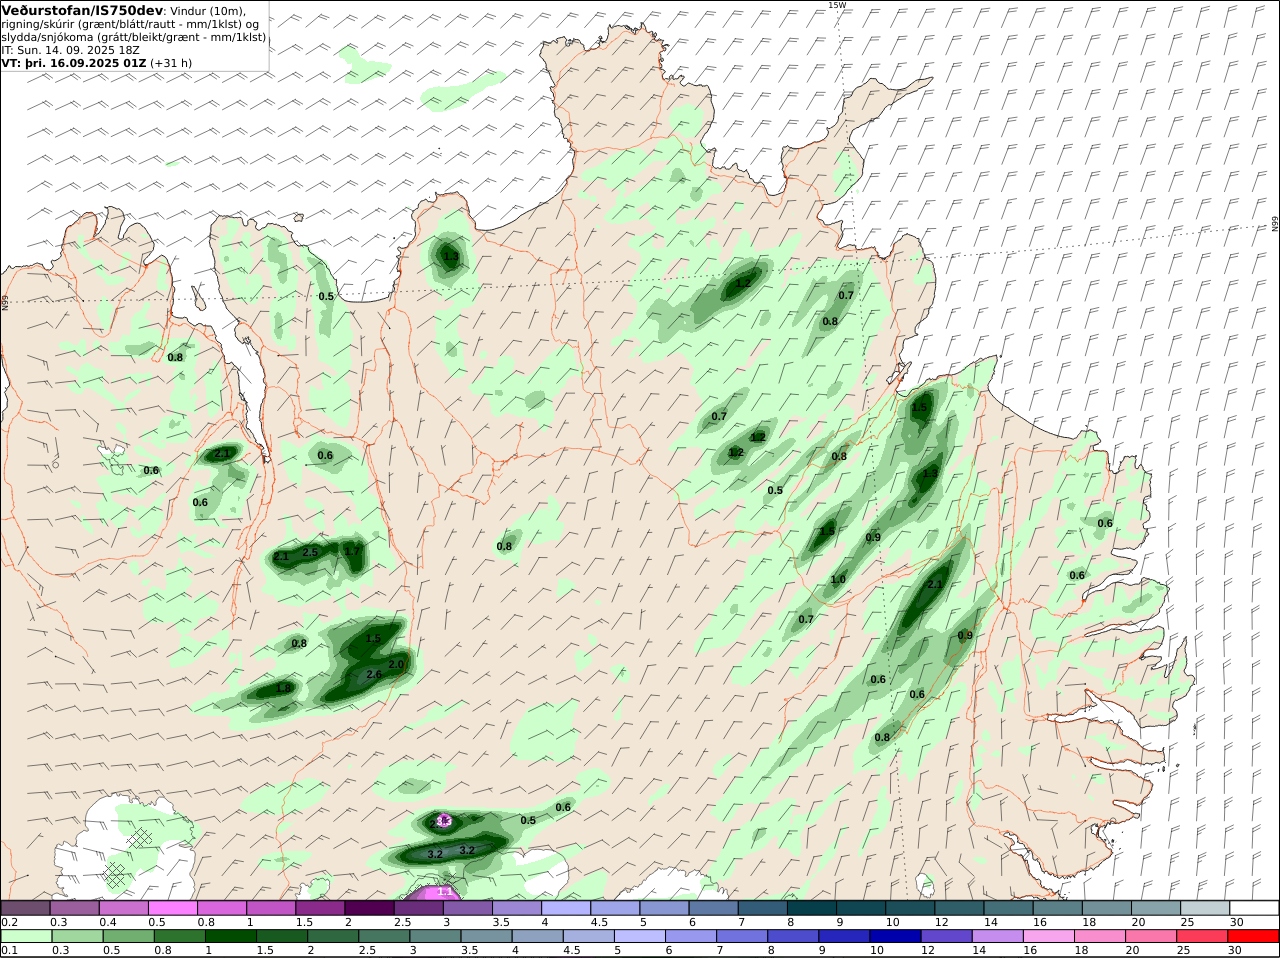
Task: Select the 25–30 red-pink swatch in lower legend
Action: (1202, 936)
